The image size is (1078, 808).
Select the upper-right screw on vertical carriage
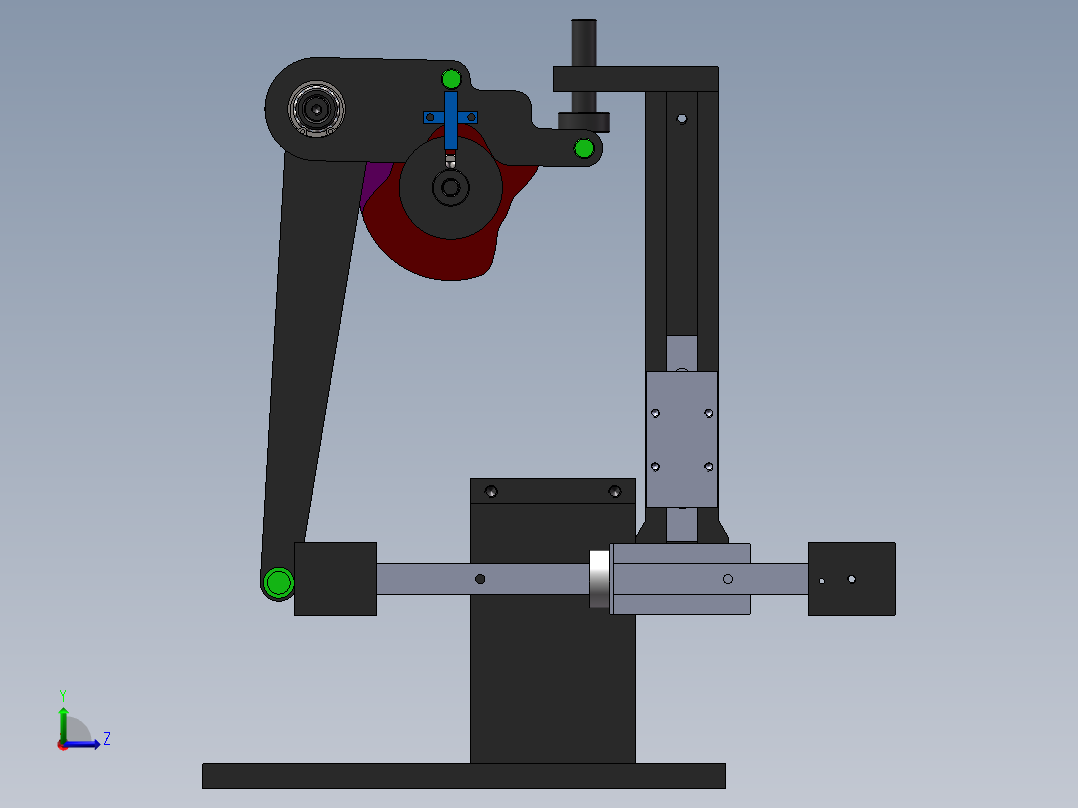709,413
